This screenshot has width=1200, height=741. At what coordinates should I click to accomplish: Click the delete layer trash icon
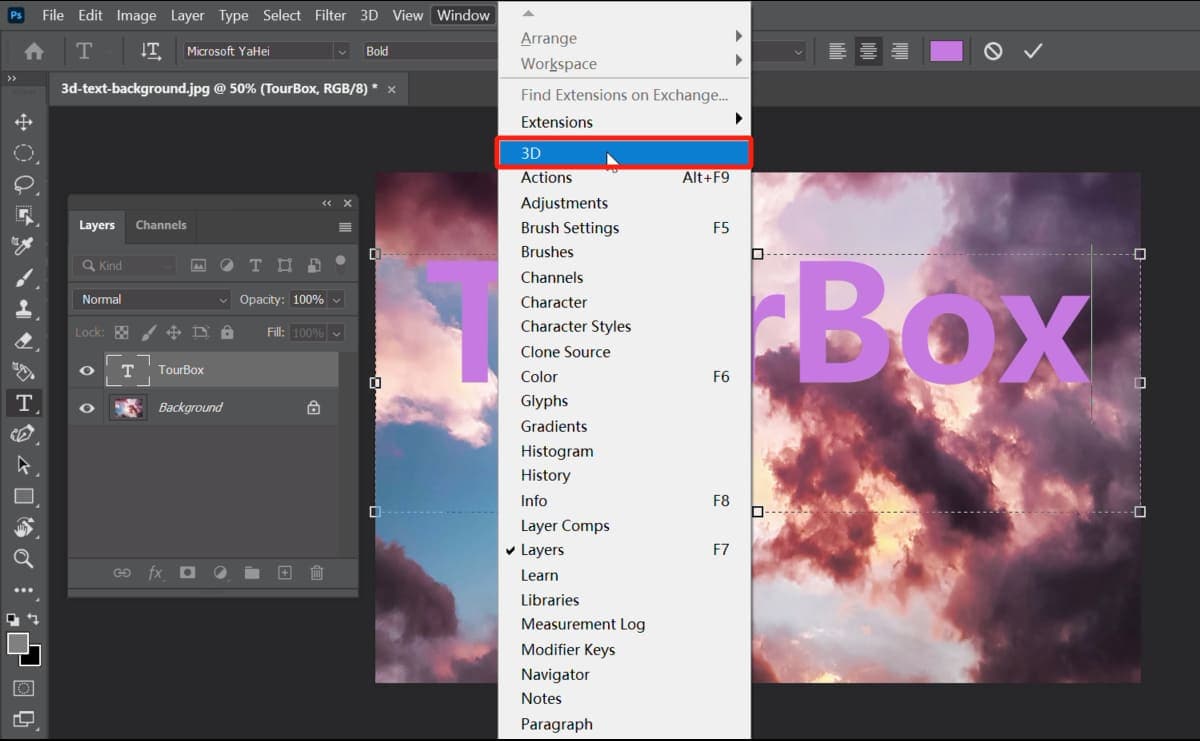pos(317,573)
